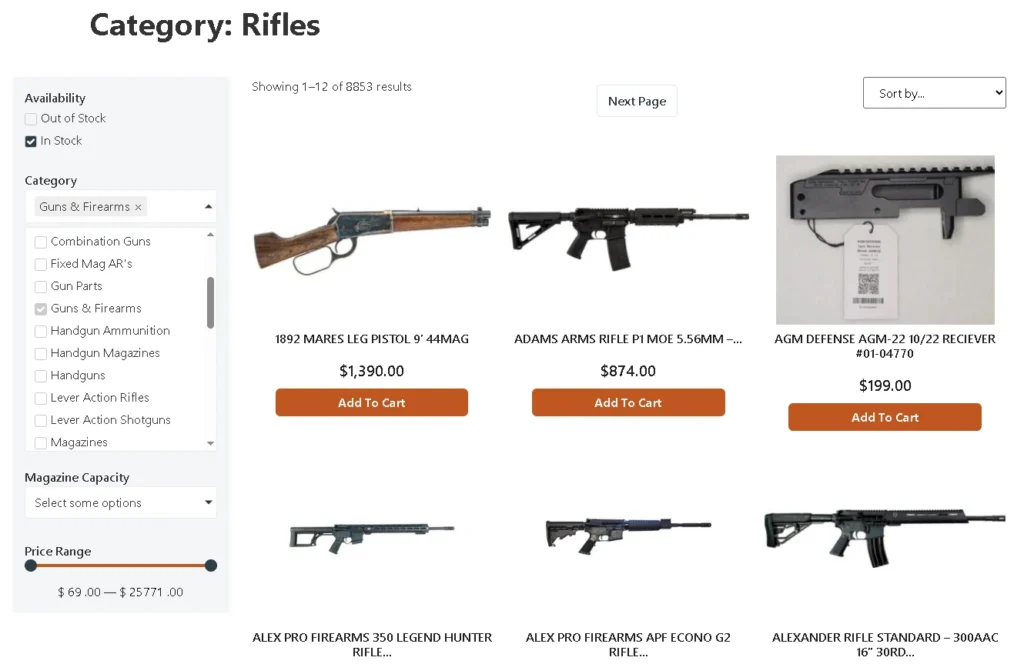Image resolution: width=1024 pixels, height=664 pixels.
Task: Enable the Out of Stock filter
Action: coord(31,119)
